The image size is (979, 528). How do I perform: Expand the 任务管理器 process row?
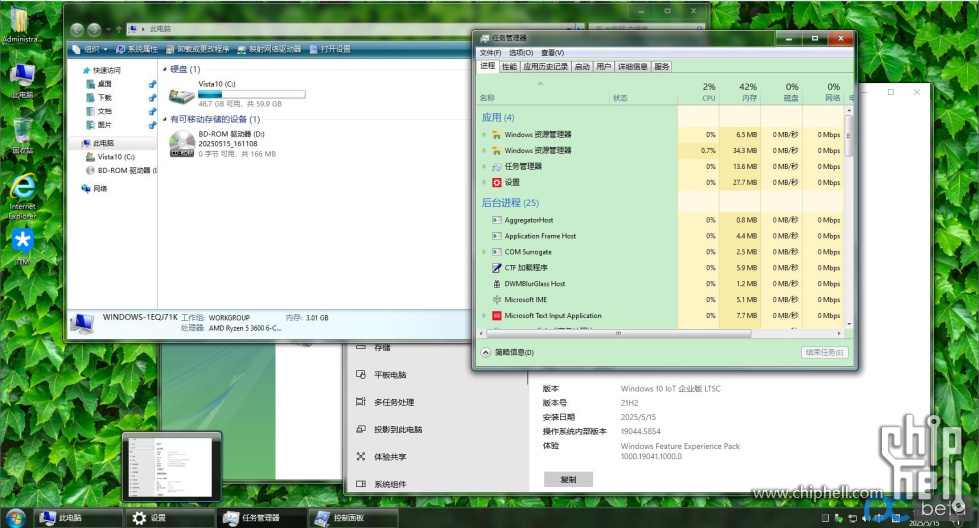pyautogui.click(x=484, y=166)
